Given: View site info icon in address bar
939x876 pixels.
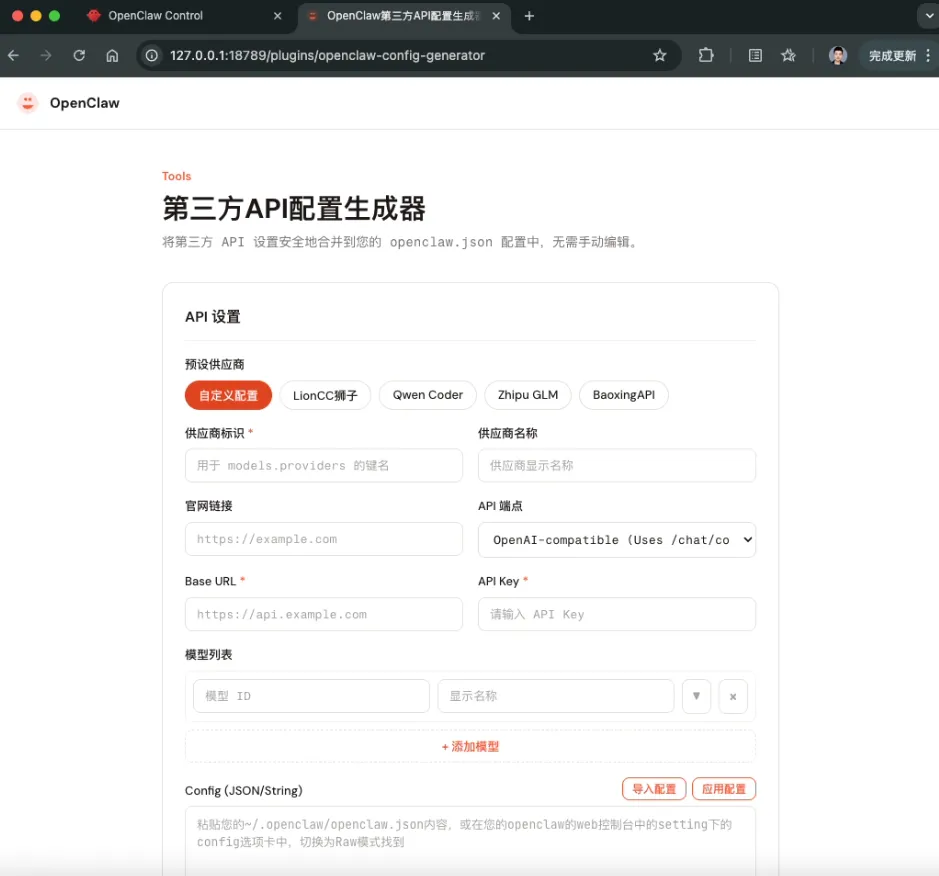Looking at the screenshot, I should 152,56.
